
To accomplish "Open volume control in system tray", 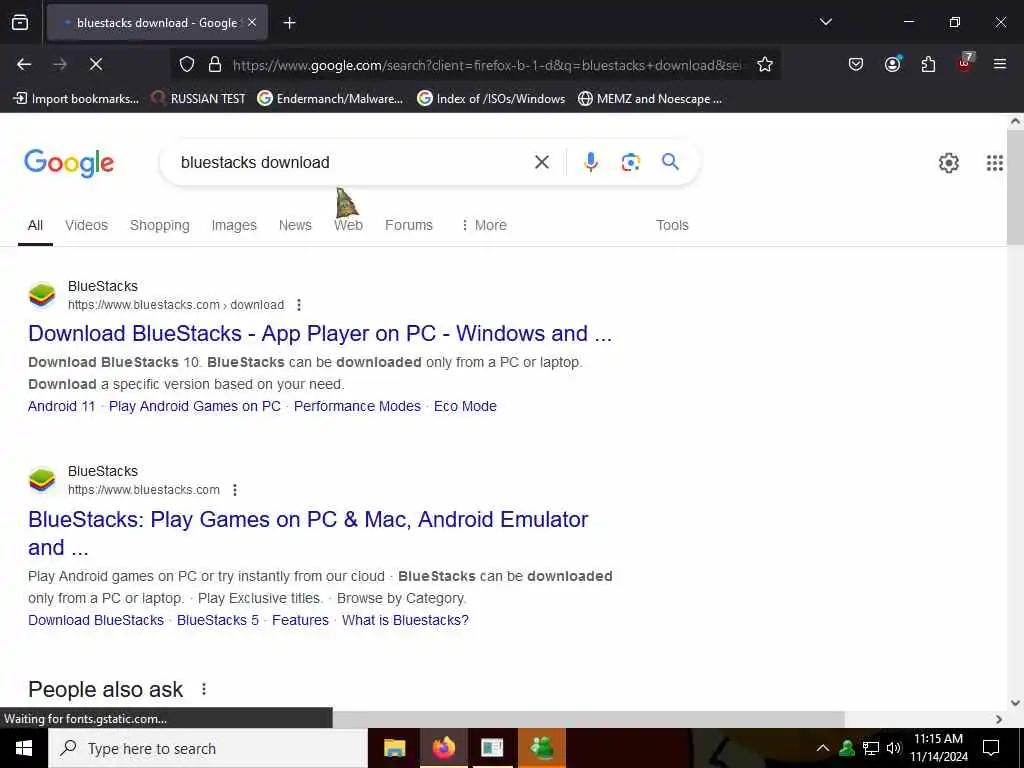I will click(x=894, y=748).
